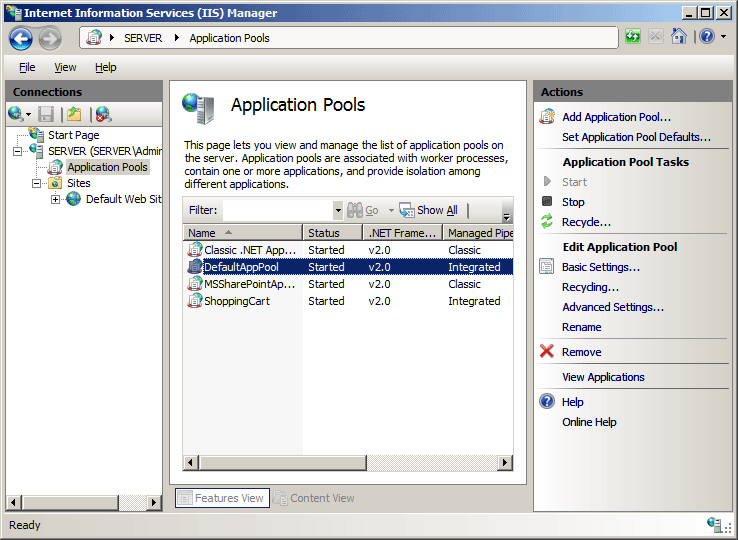Click the Home icon in the top toolbar
This screenshot has height=540, width=738.
pyautogui.click(x=679, y=37)
